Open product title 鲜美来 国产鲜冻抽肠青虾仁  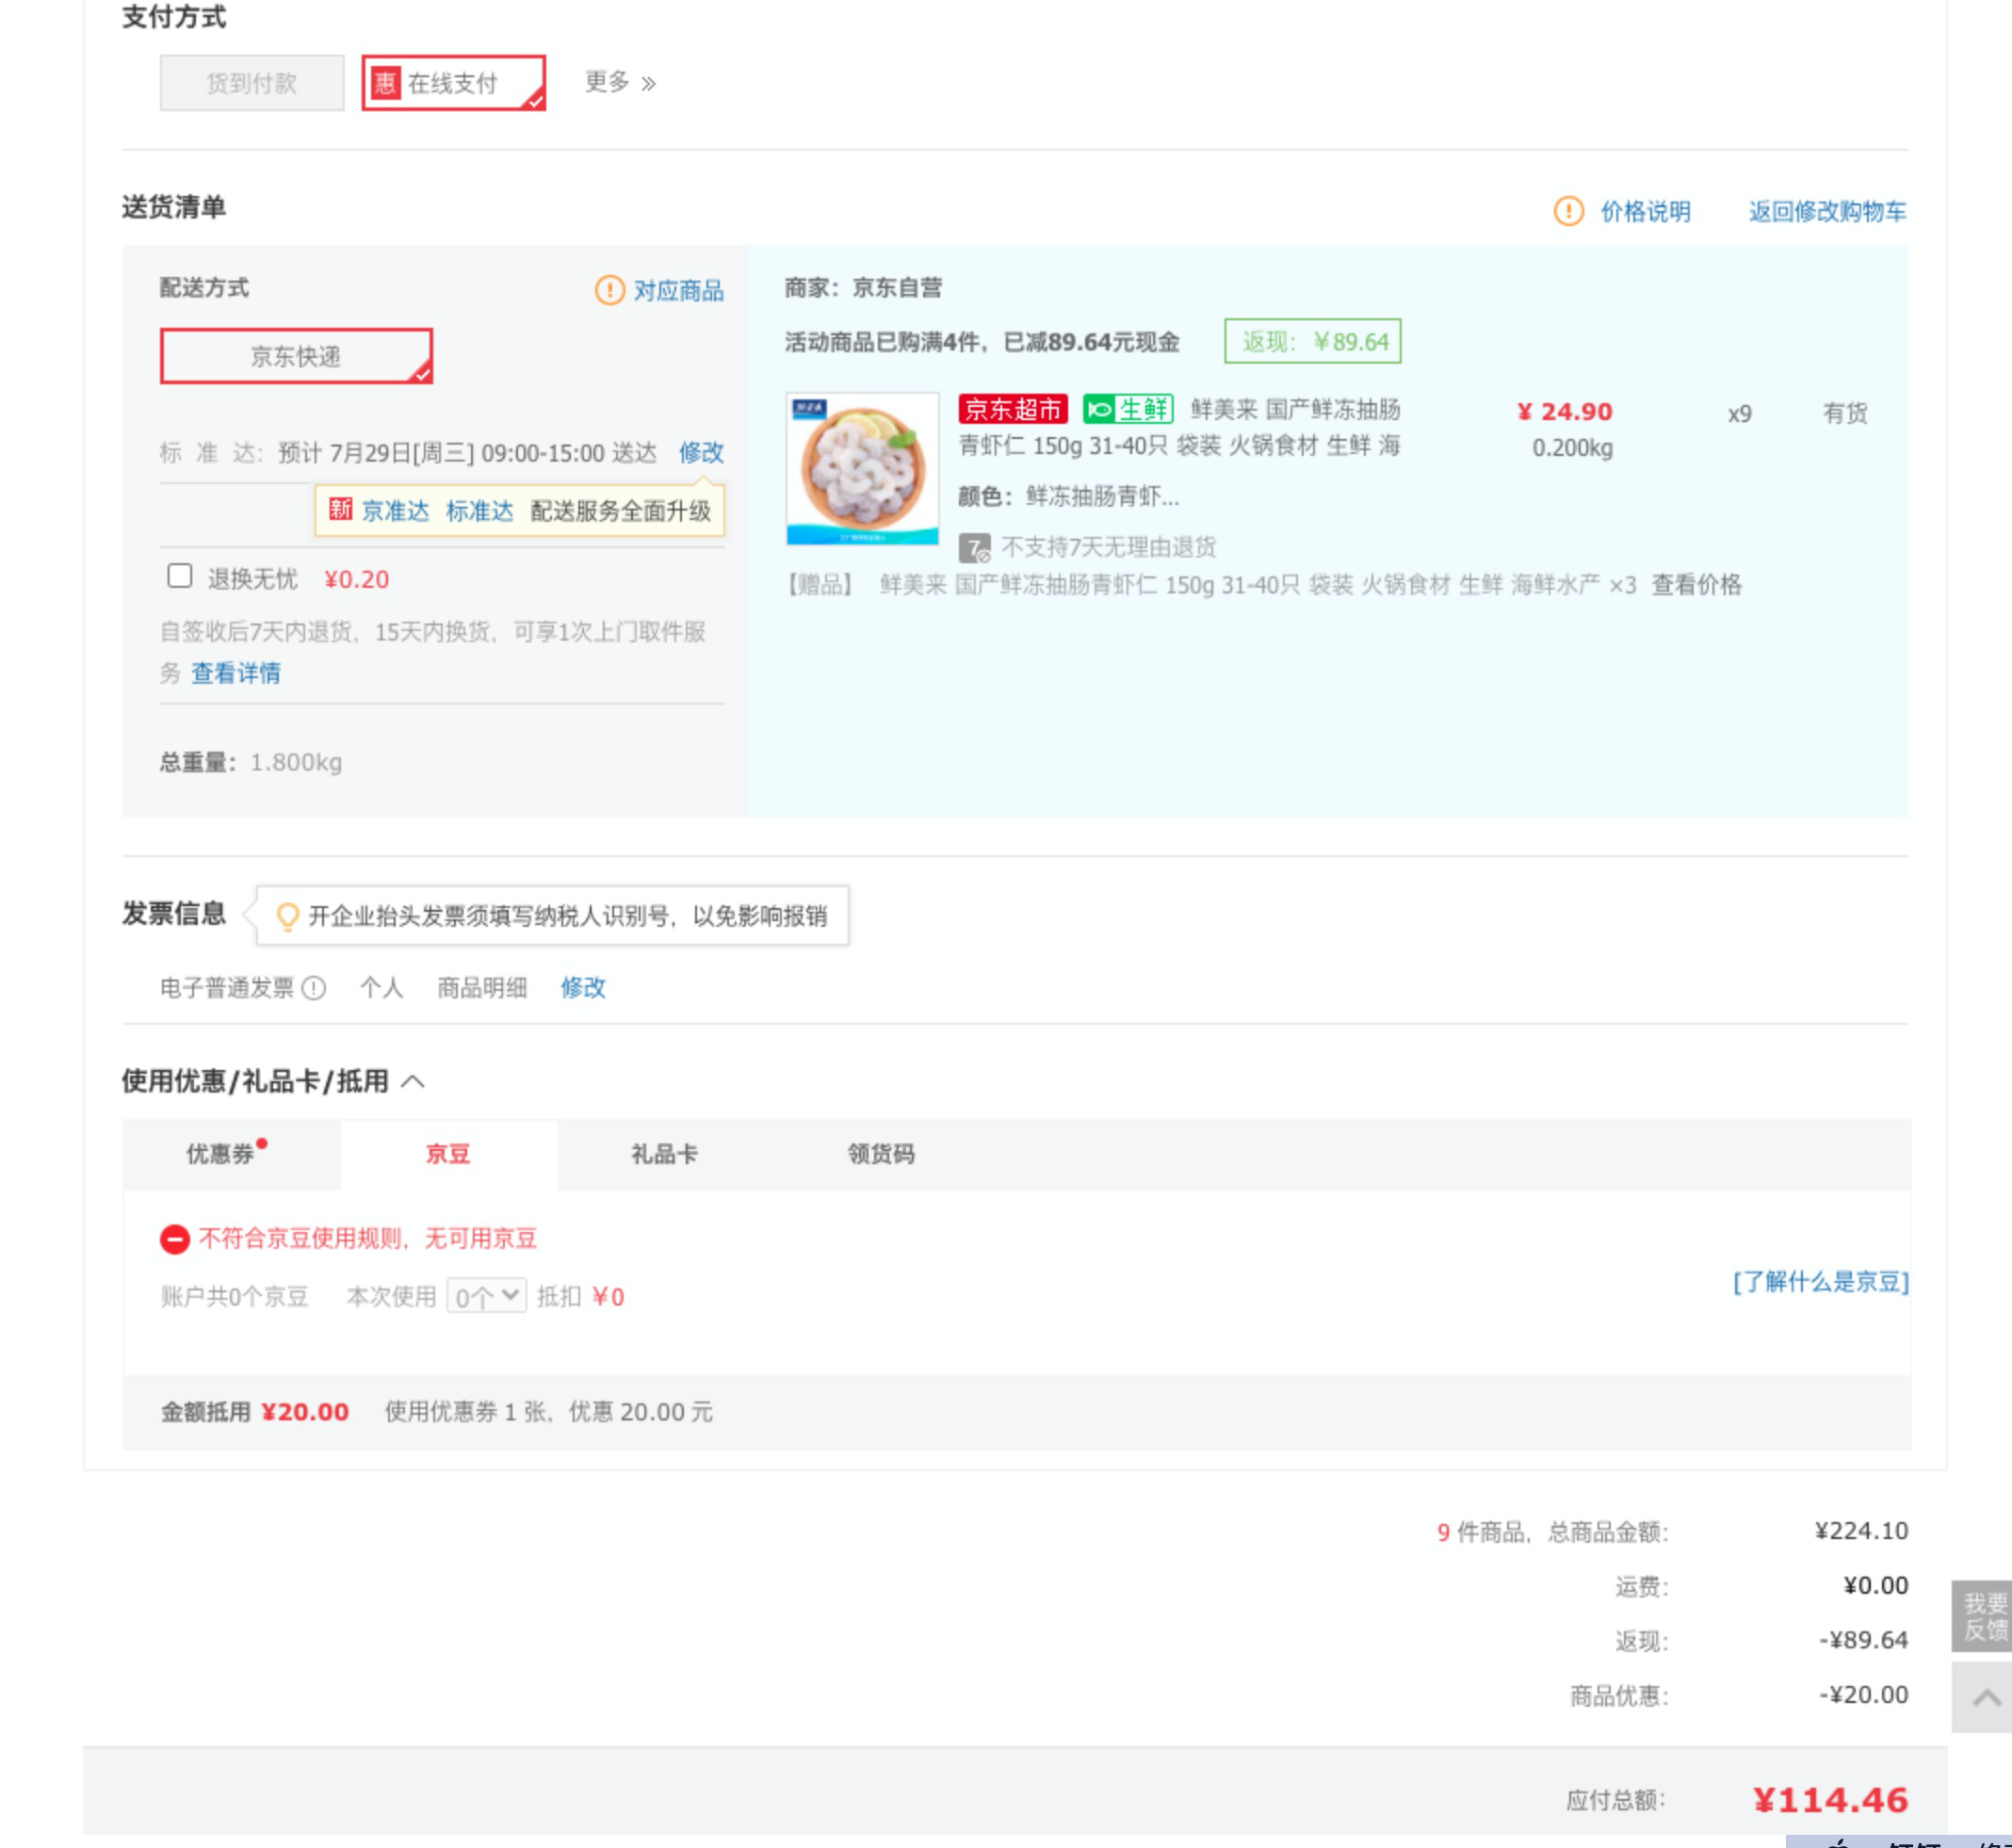(x=1180, y=427)
